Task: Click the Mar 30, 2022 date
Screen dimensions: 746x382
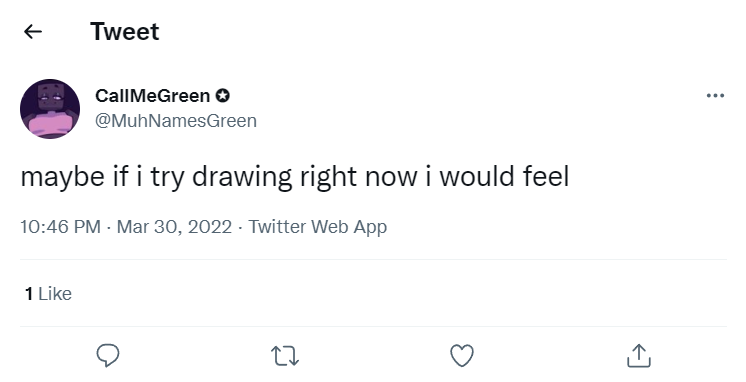Action: (x=174, y=226)
